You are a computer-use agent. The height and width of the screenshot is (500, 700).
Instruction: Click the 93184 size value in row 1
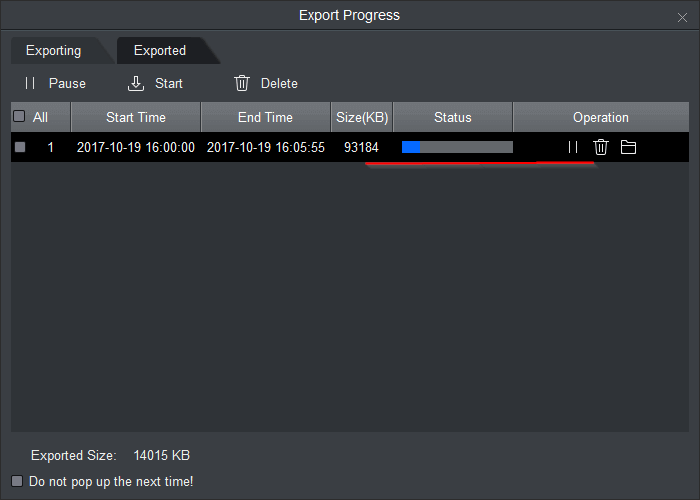click(361, 148)
